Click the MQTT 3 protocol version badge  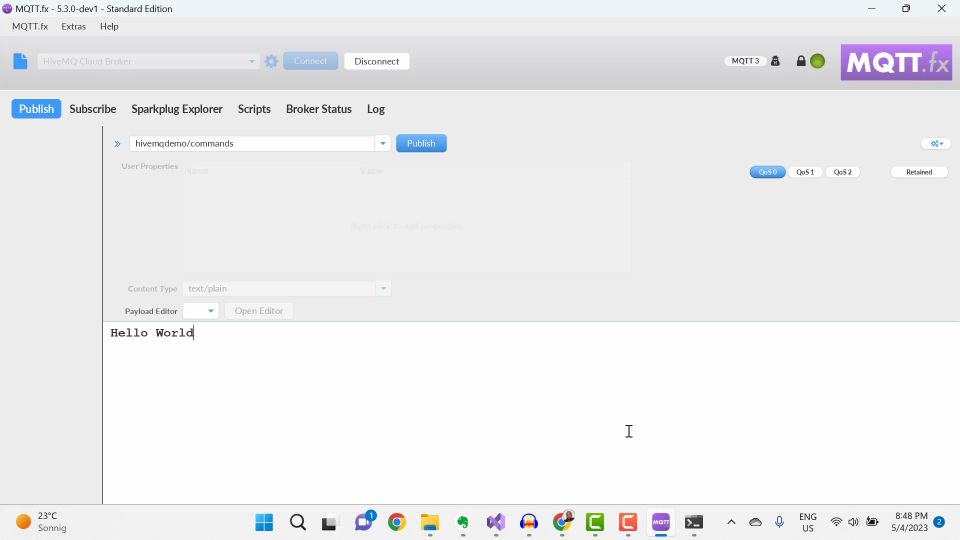tap(745, 61)
